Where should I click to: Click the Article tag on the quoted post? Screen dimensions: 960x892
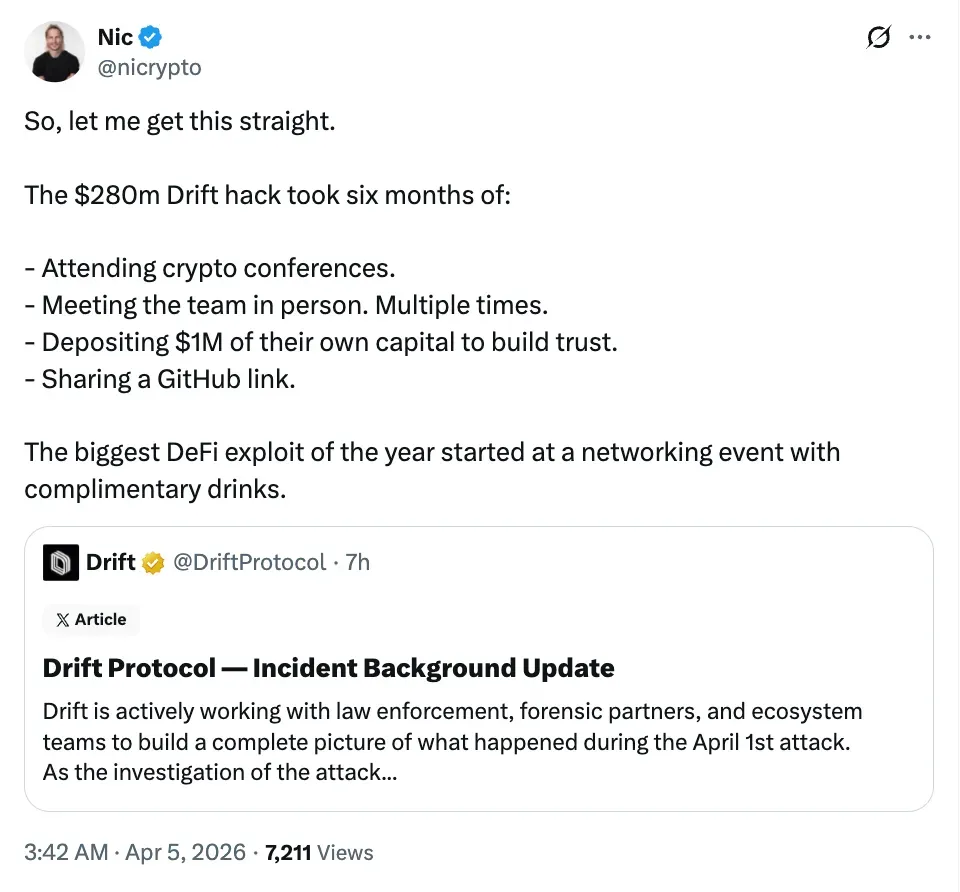pos(91,619)
